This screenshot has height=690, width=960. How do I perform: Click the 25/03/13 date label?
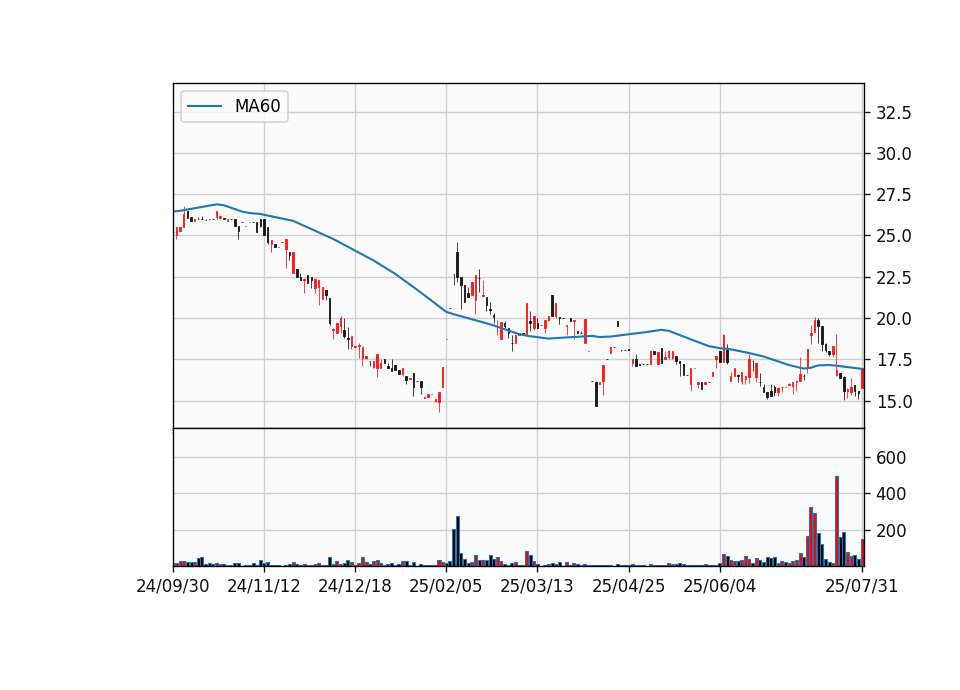point(537,586)
